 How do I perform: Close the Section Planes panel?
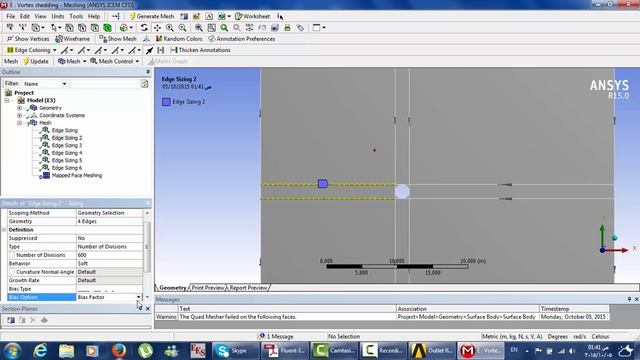click(148, 309)
